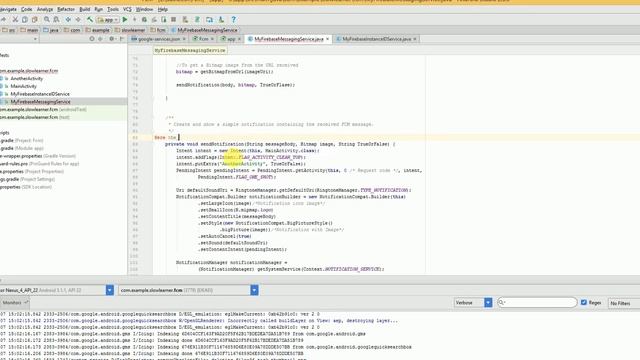The height and width of the screenshot is (360, 640).
Task: Click the Hide project panel icon
Action: click(122, 39)
